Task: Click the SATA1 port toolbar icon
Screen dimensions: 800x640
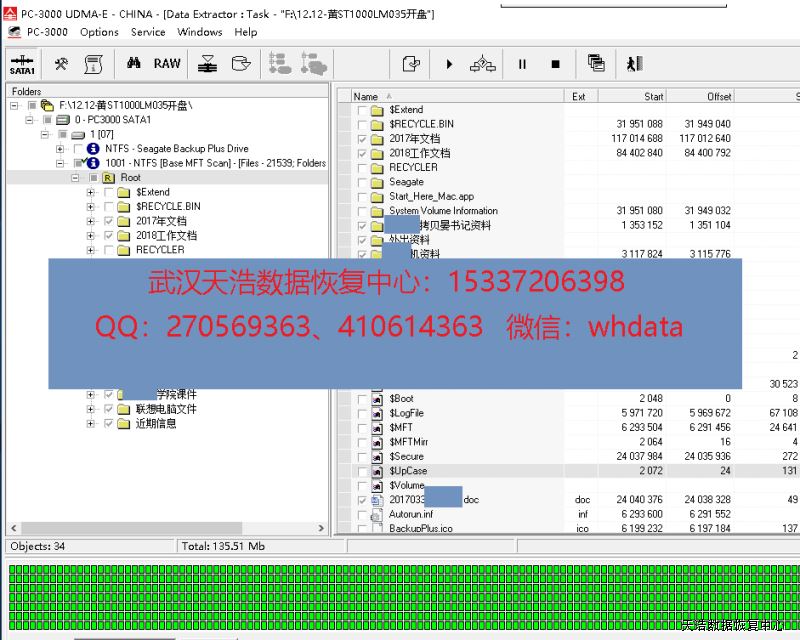Action: tap(22, 64)
